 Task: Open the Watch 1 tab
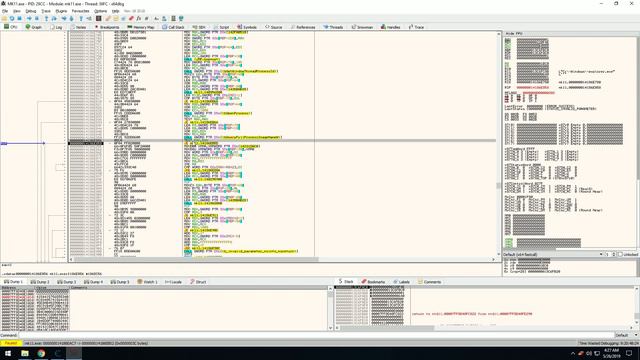pos(147,282)
